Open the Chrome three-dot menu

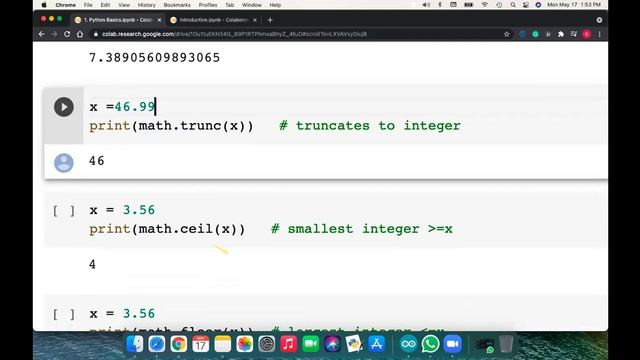coord(600,34)
